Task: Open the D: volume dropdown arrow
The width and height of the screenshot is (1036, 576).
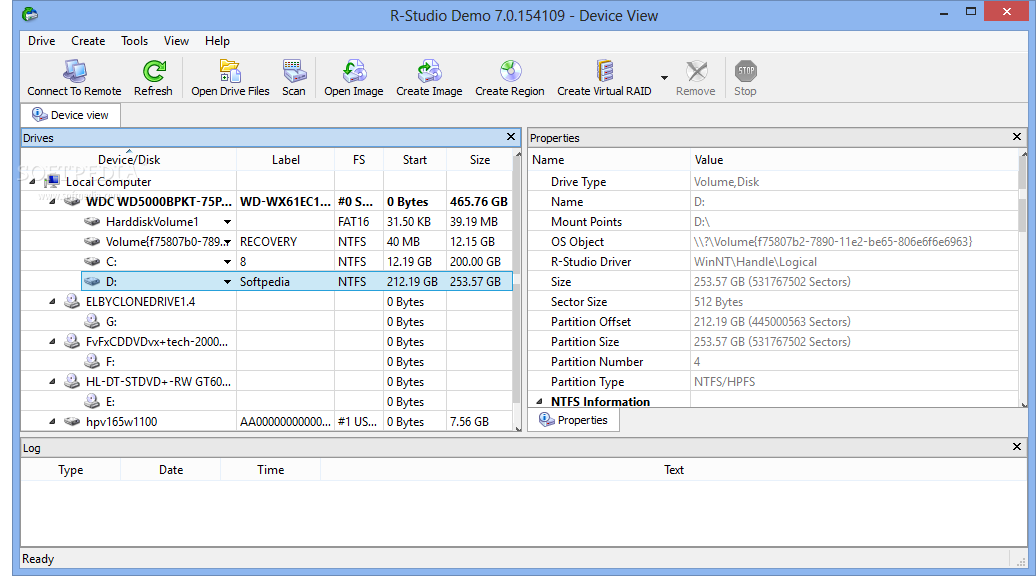Action: click(x=227, y=282)
